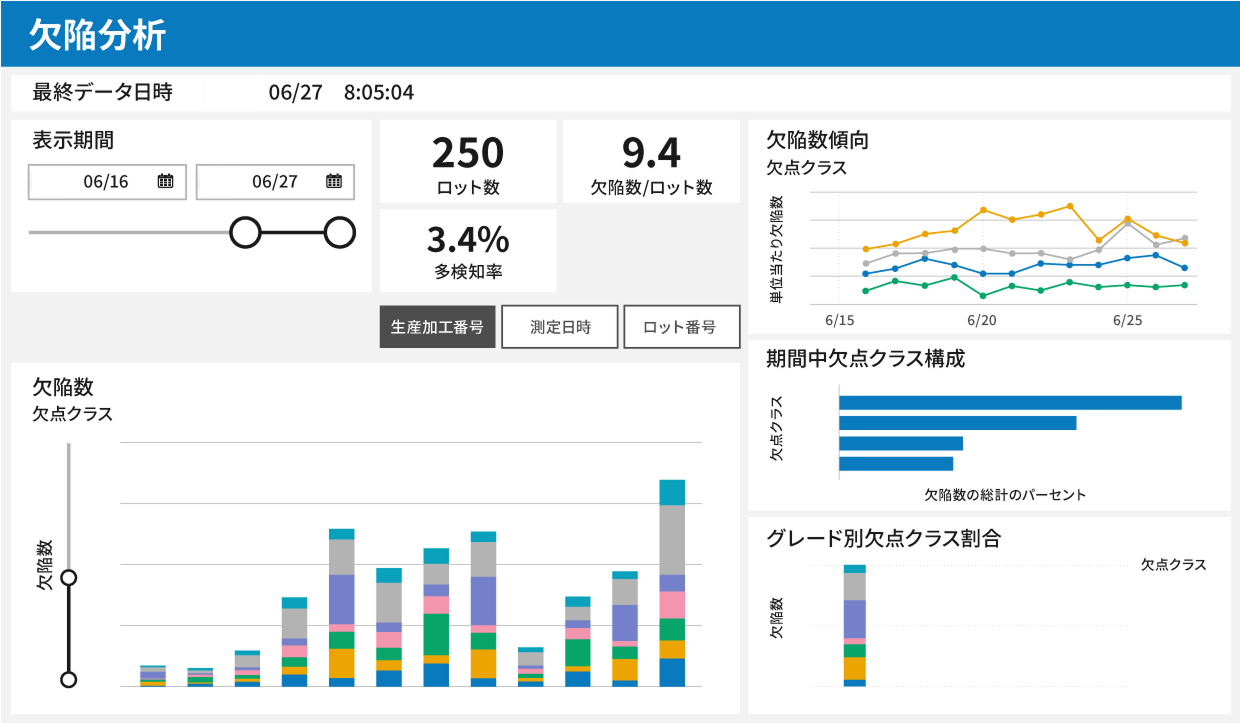Click the left handle of the 表示期間 slider
The width and height of the screenshot is (1240, 723).
tap(245, 232)
